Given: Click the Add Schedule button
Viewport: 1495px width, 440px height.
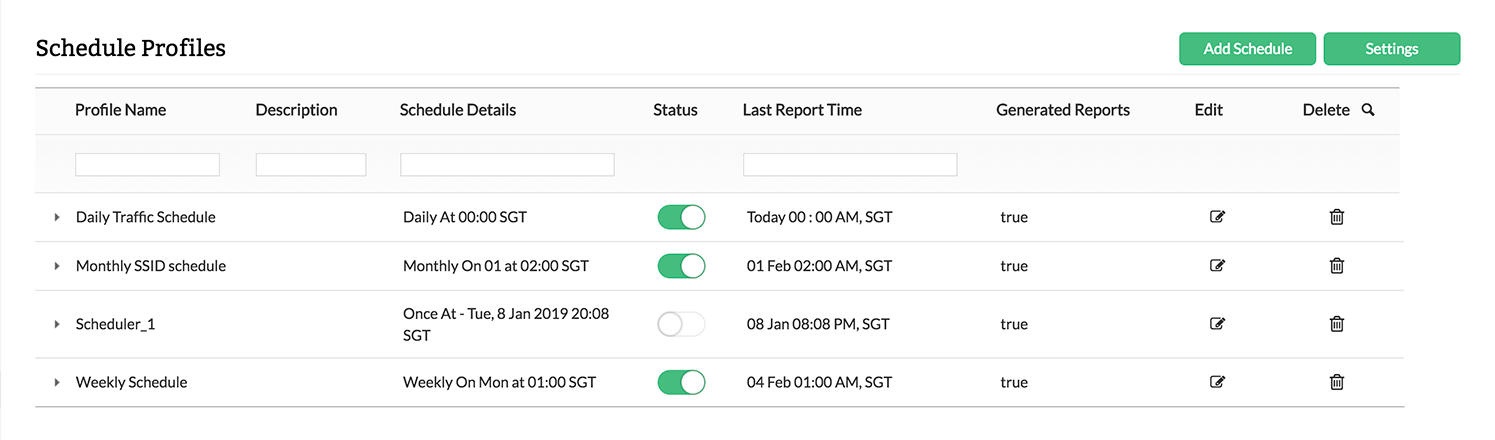Looking at the screenshot, I should pos(1247,49).
